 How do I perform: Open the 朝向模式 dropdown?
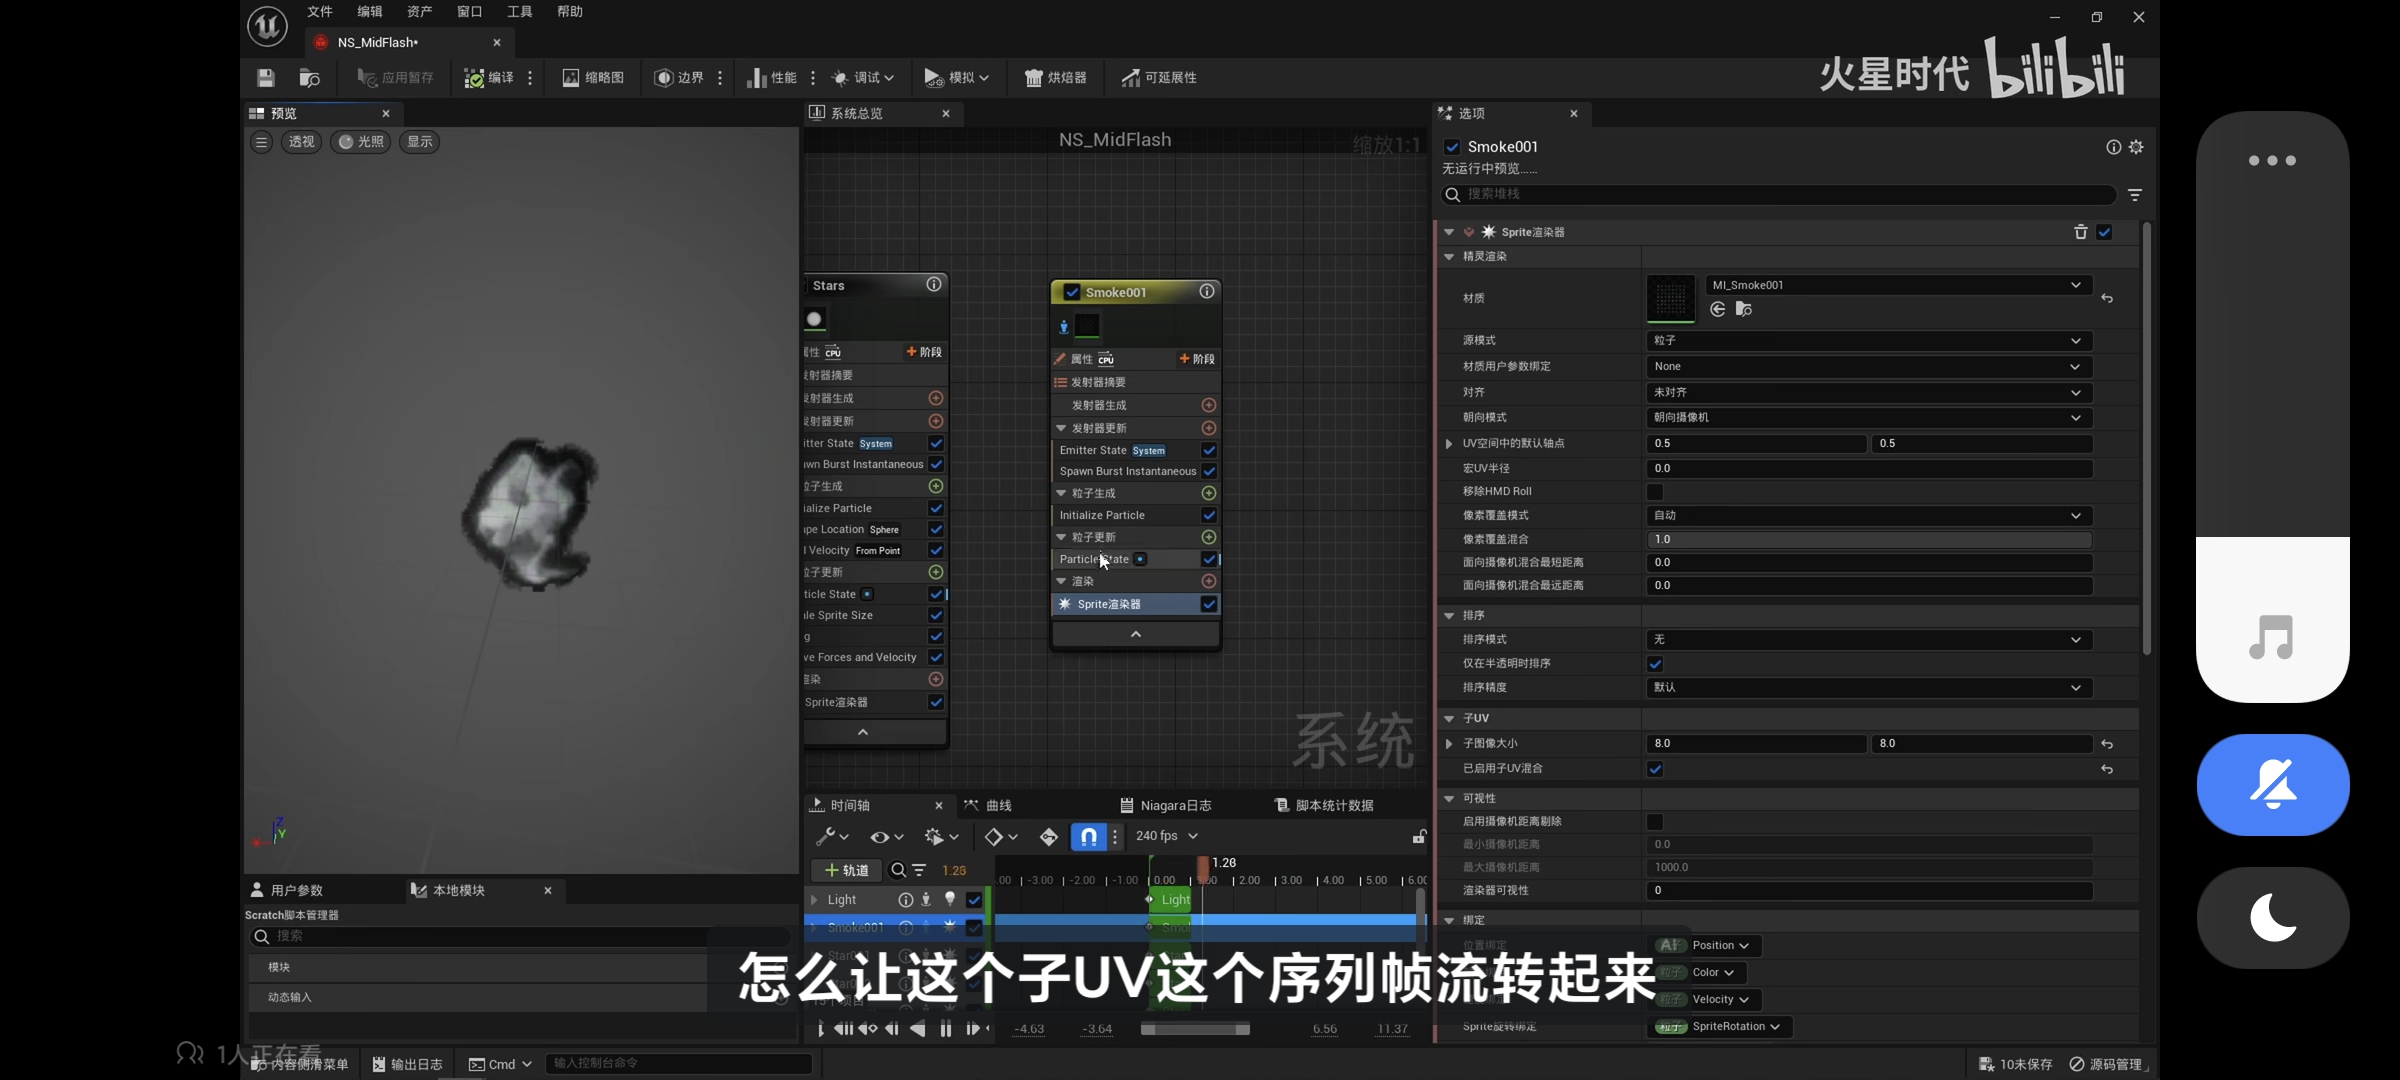pos(1868,418)
